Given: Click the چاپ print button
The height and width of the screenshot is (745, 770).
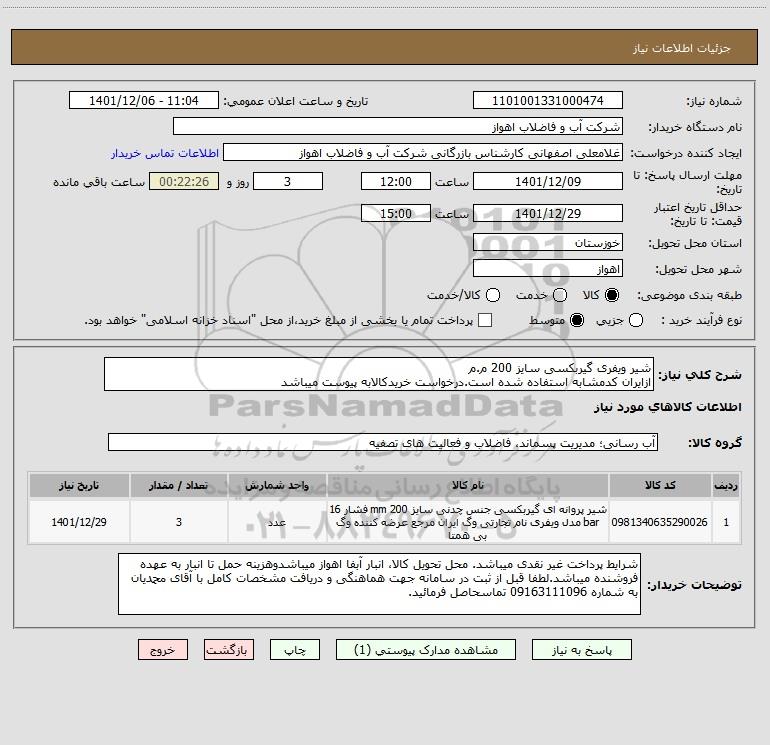Looking at the screenshot, I should (295, 650).
